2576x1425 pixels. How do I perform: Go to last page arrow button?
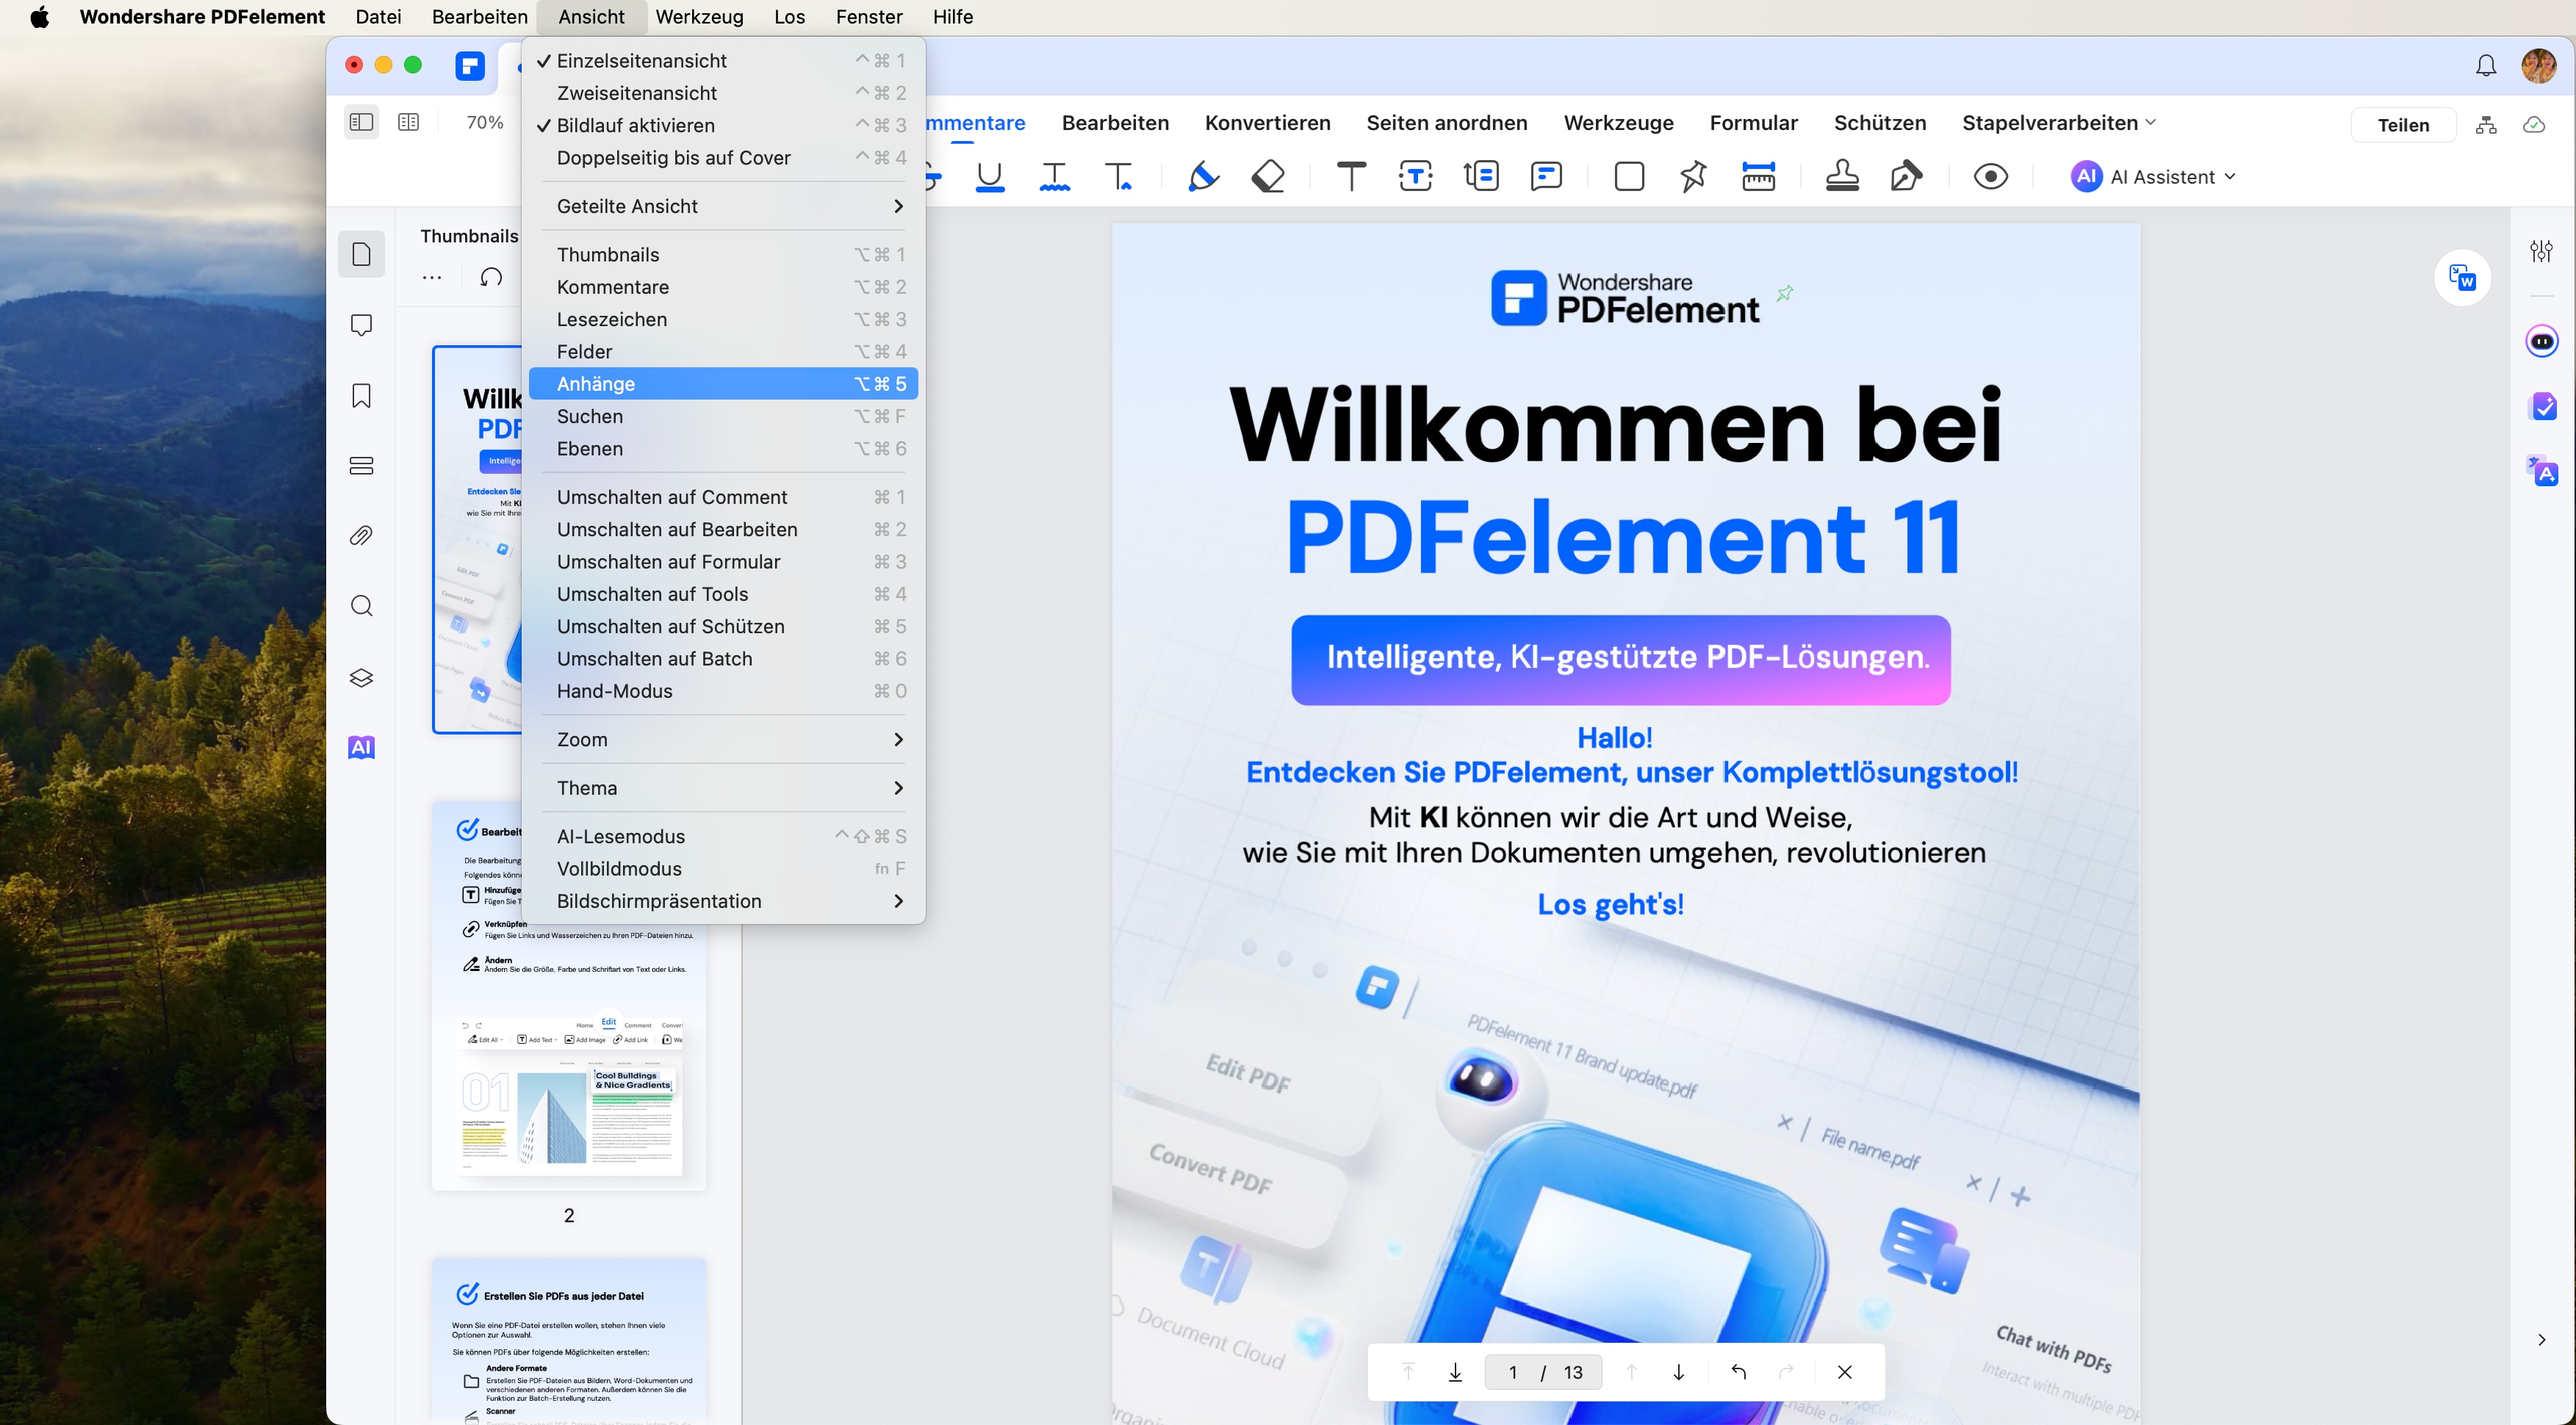click(1455, 1372)
